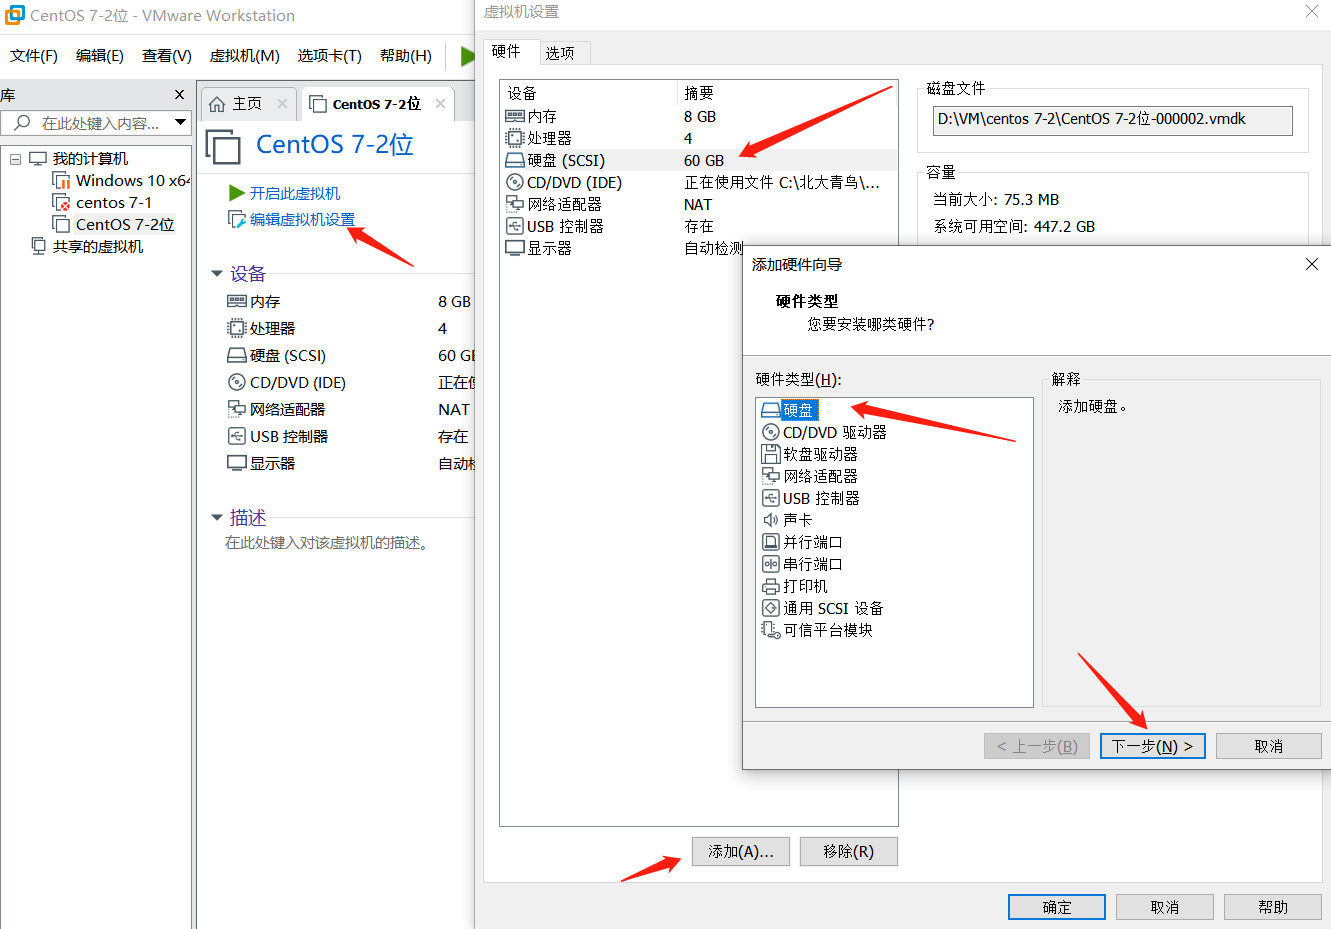Click the 我的计算机 computer icon in library
The width and height of the screenshot is (1331, 929).
coord(38,159)
